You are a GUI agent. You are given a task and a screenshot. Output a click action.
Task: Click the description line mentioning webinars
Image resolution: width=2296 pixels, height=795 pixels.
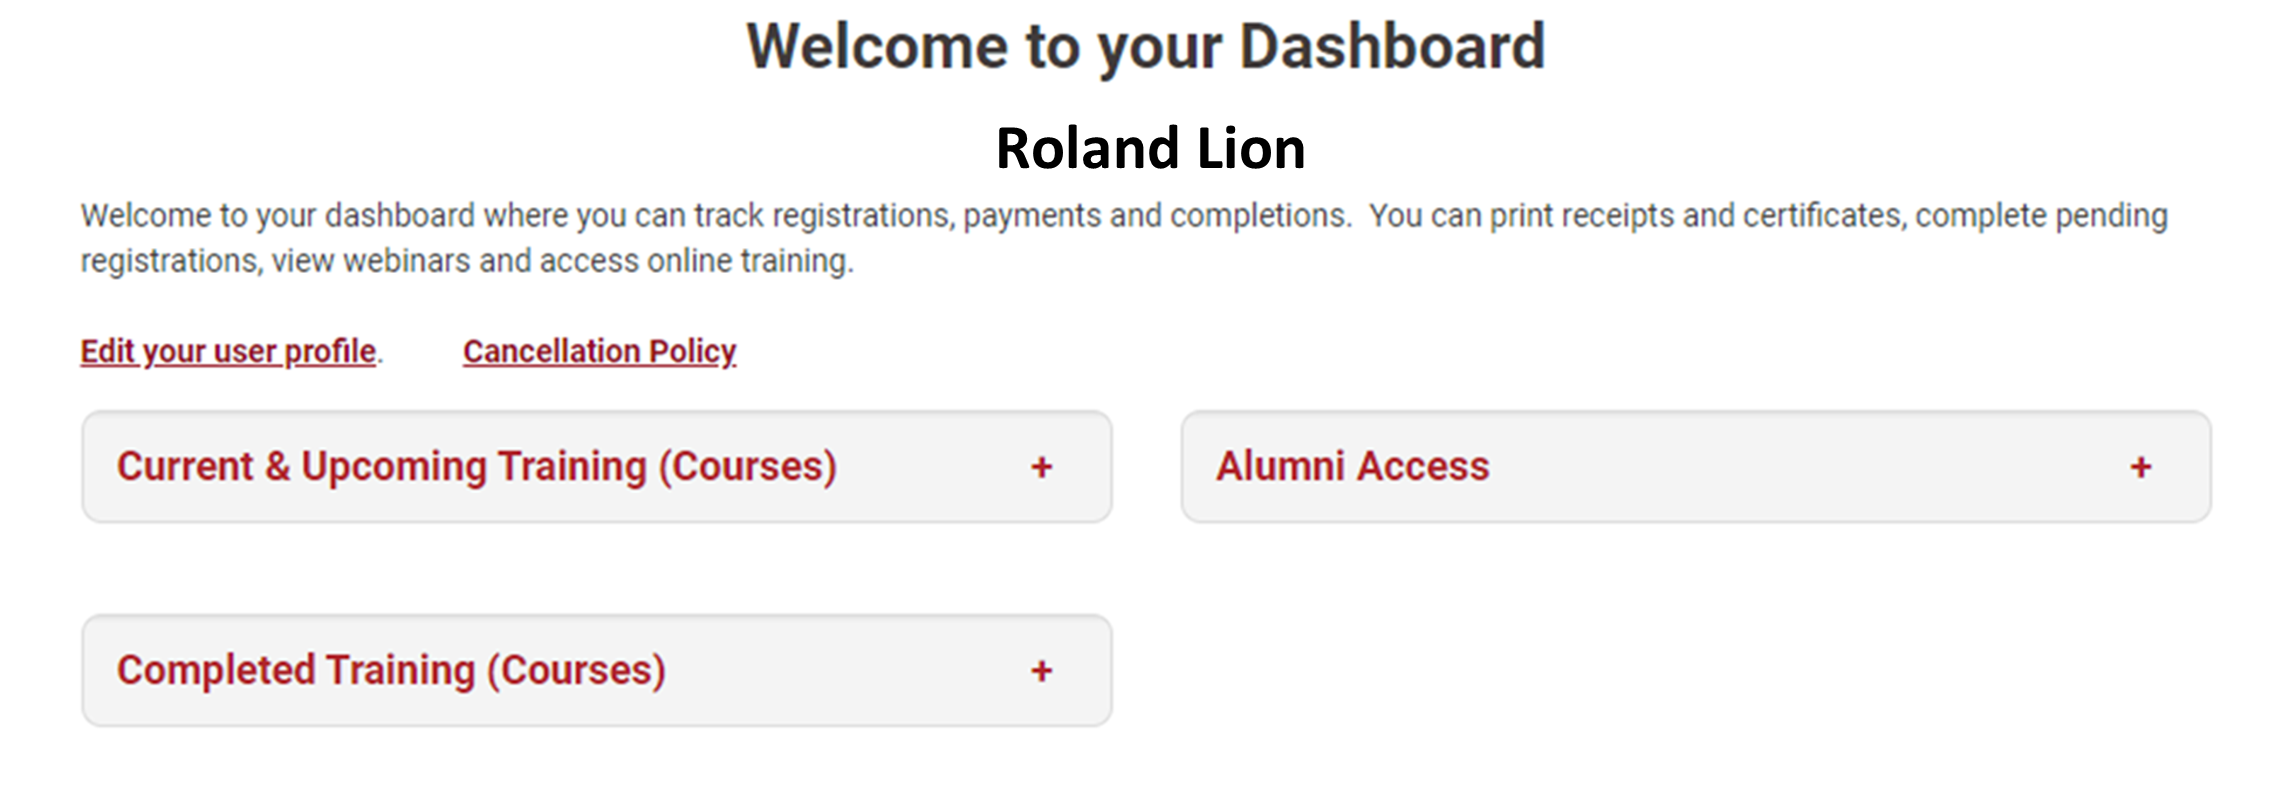click(x=467, y=261)
